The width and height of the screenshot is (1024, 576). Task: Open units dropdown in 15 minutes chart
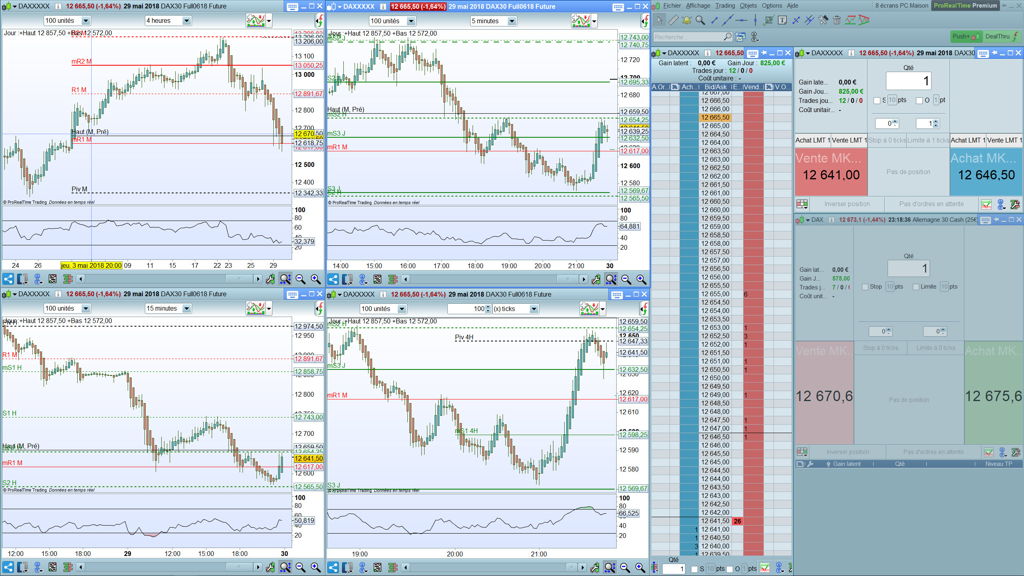click(86, 308)
